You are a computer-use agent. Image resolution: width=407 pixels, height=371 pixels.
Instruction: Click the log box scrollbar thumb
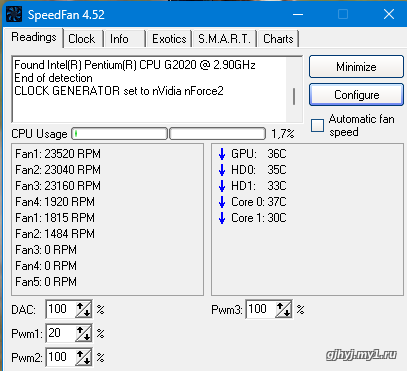[x=294, y=97]
